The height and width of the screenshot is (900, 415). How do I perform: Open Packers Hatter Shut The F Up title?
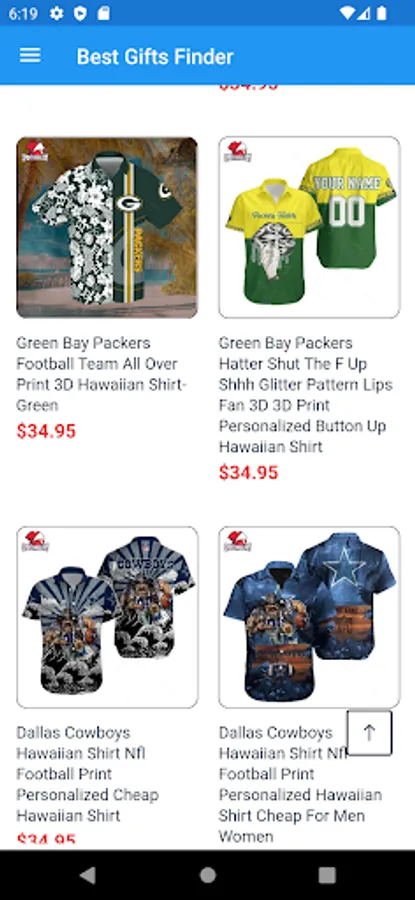[305, 394]
